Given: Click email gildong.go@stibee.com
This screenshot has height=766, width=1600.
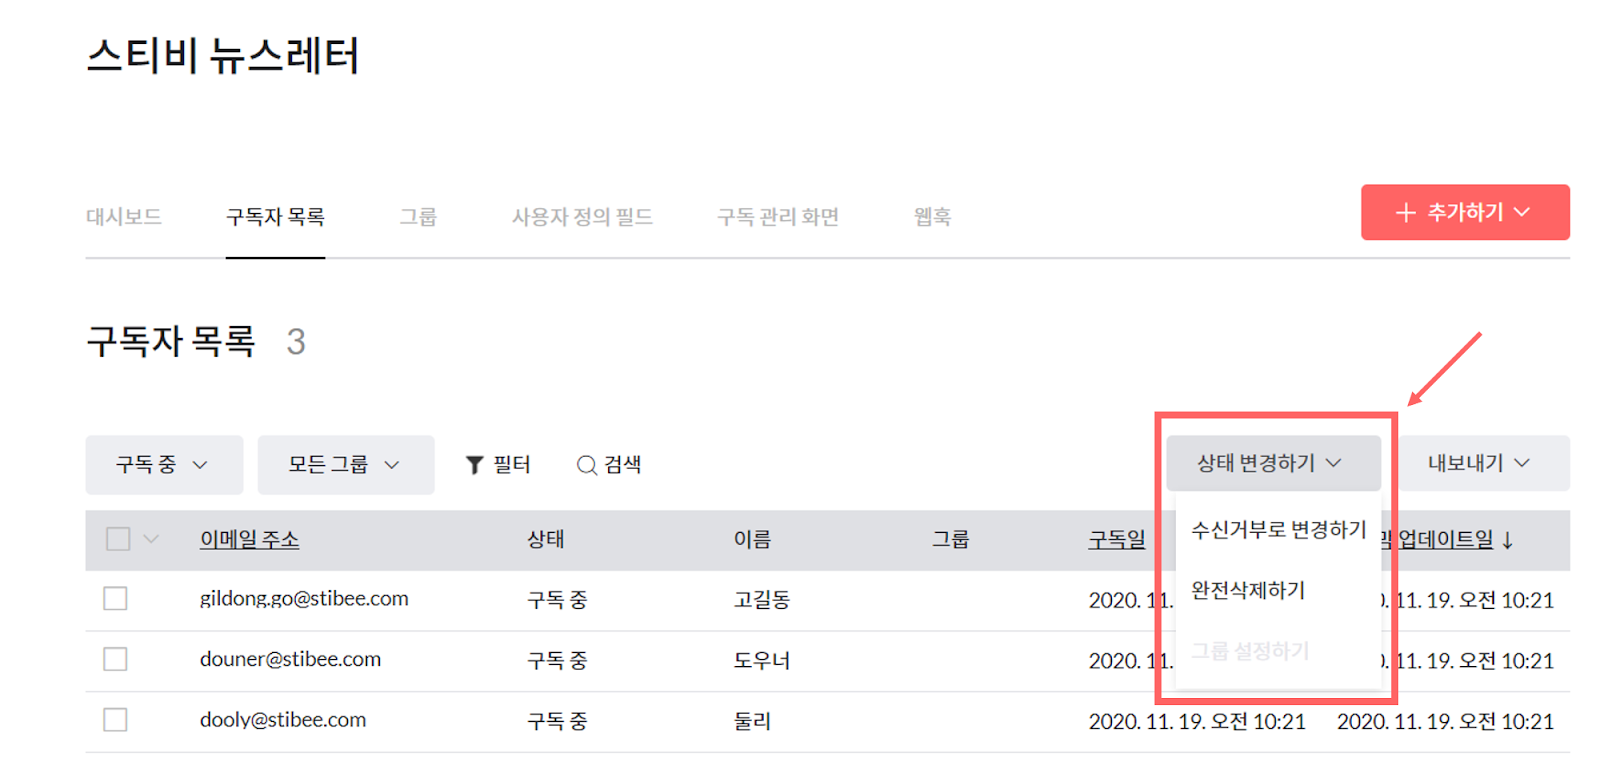Looking at the screenshot, I should [x=304, y=599].
